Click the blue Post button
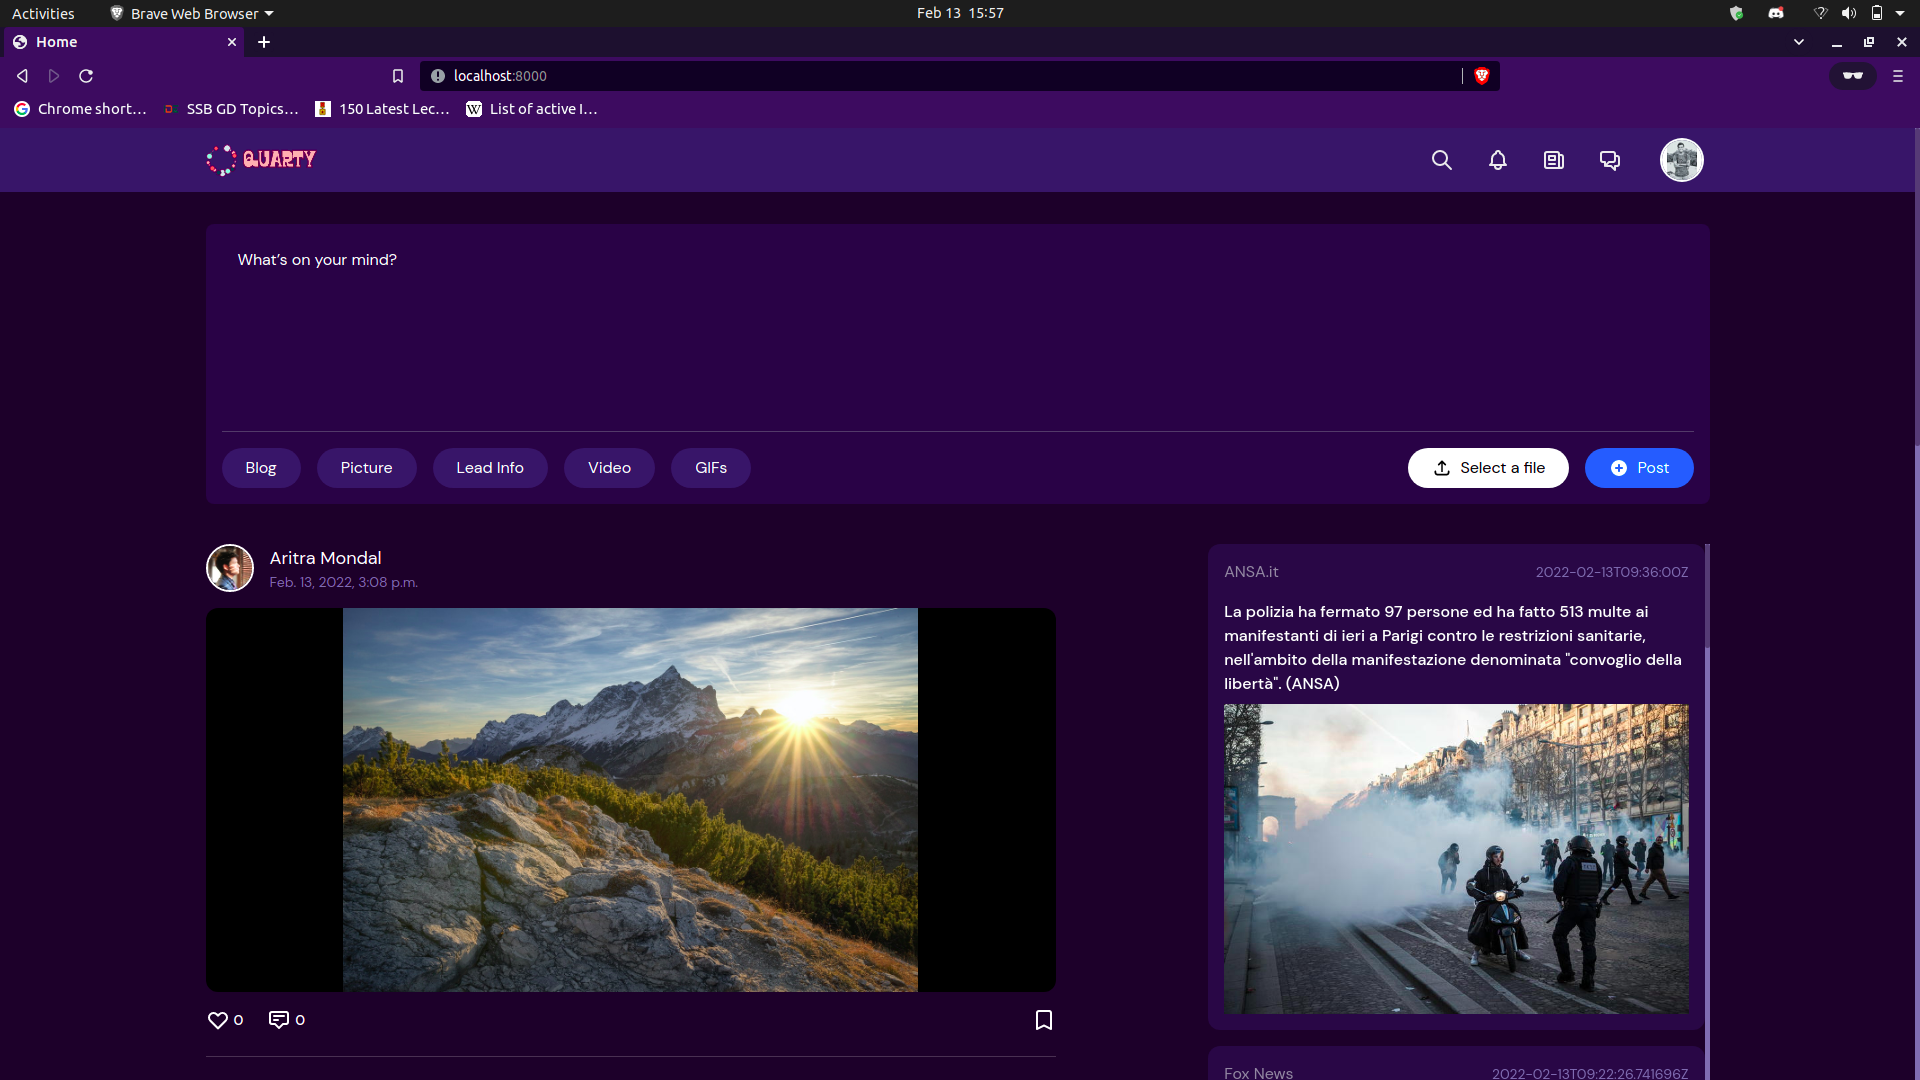Screen dimensions: 1920x1080 (1638, 468)
